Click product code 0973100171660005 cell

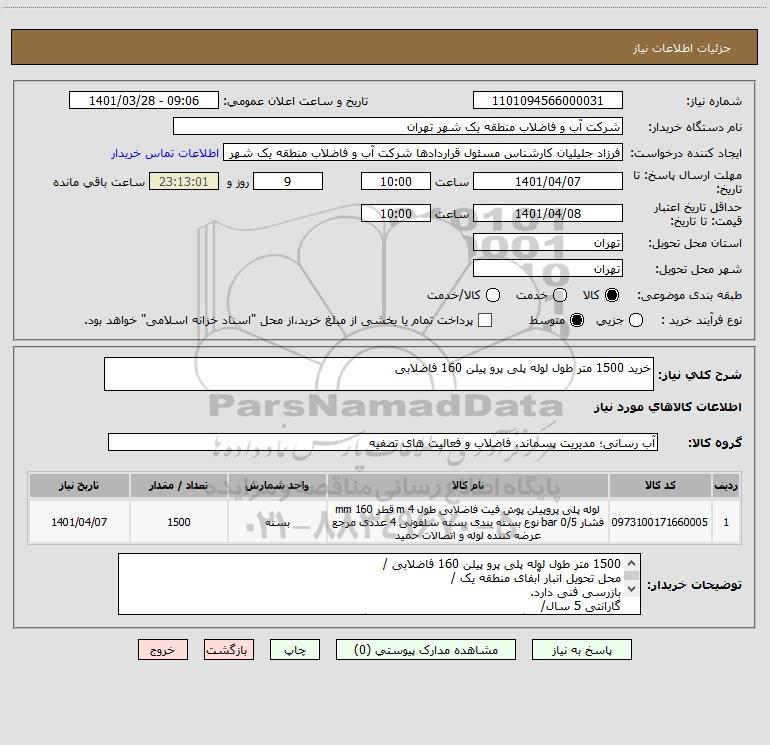click(660, 522)
